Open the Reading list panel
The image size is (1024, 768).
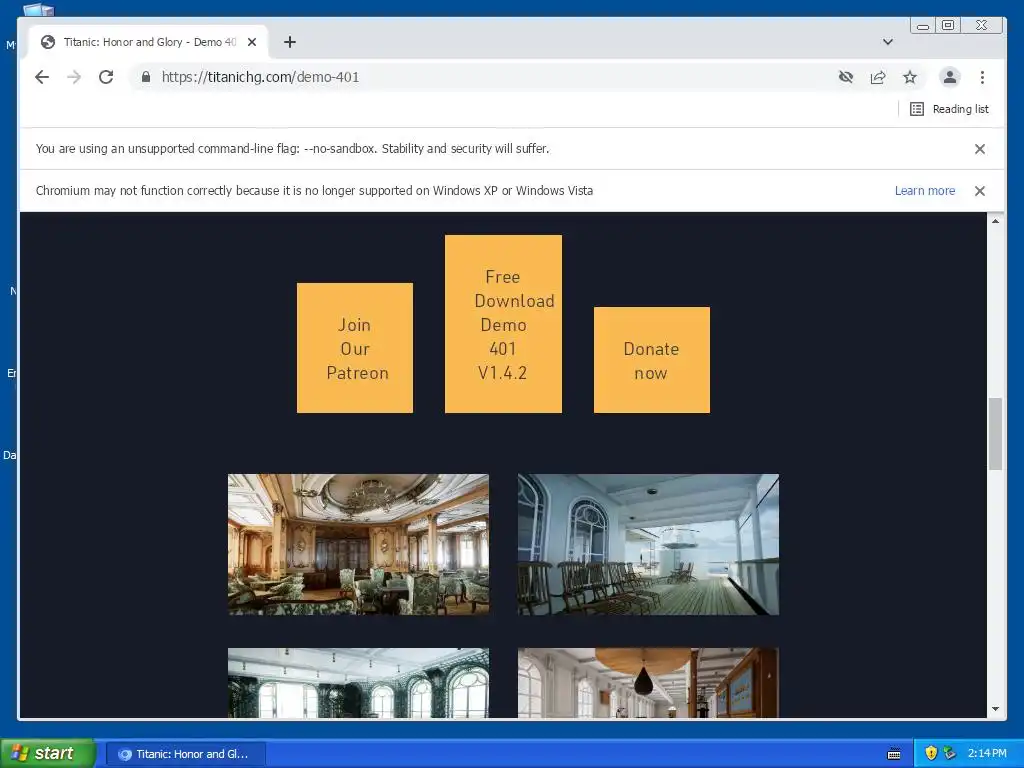click(949, 109)
